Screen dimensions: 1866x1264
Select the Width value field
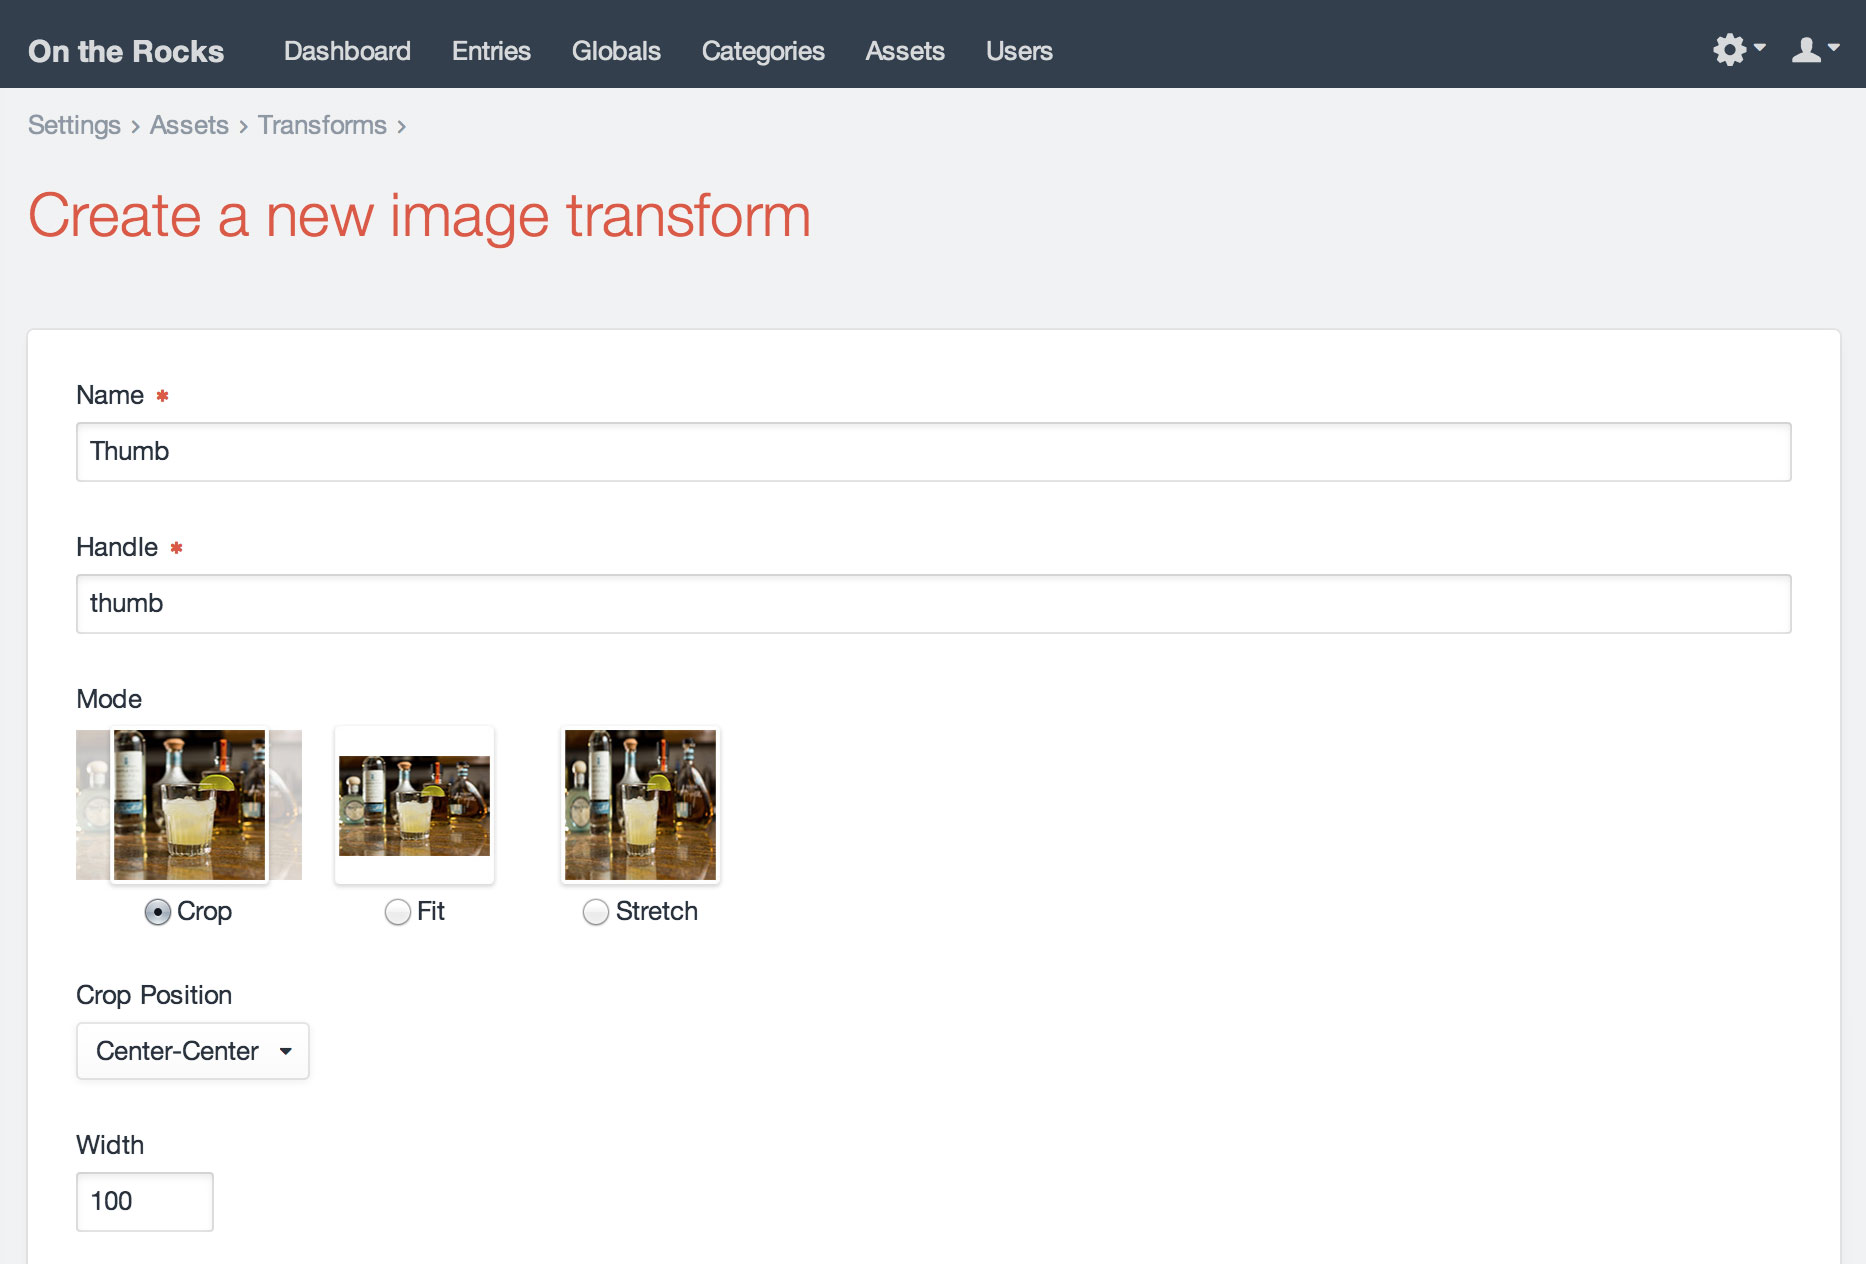144,1201
